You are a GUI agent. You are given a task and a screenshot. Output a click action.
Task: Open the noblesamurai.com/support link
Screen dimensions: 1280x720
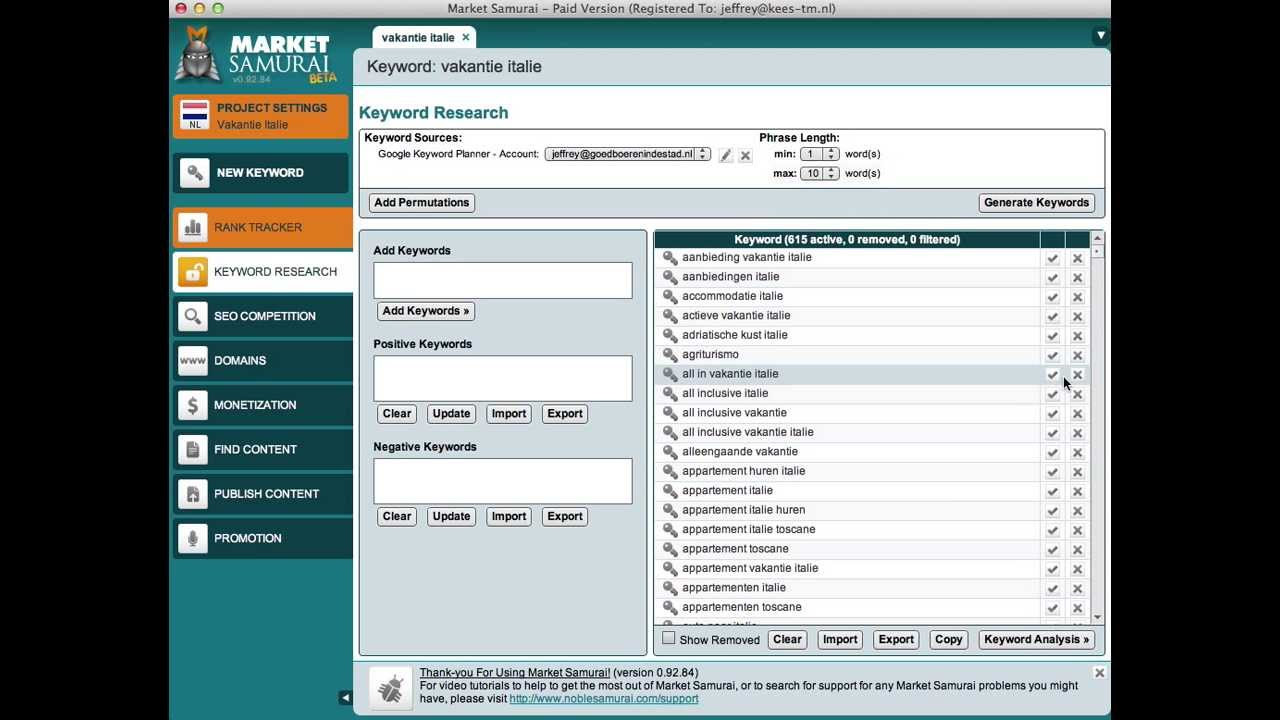tap(604, 699)
